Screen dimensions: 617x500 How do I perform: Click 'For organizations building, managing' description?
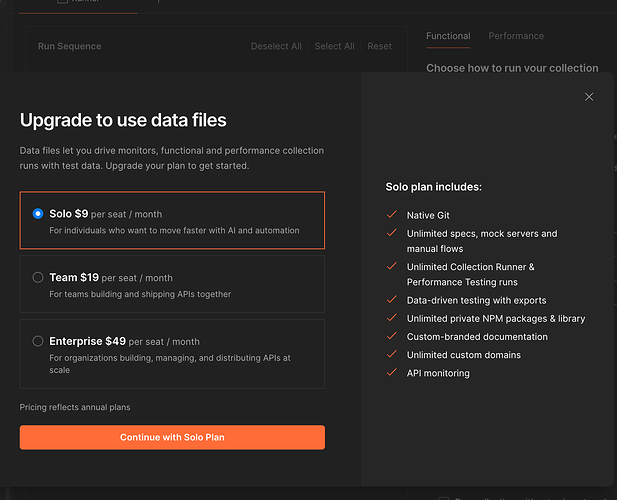[170, 364]
